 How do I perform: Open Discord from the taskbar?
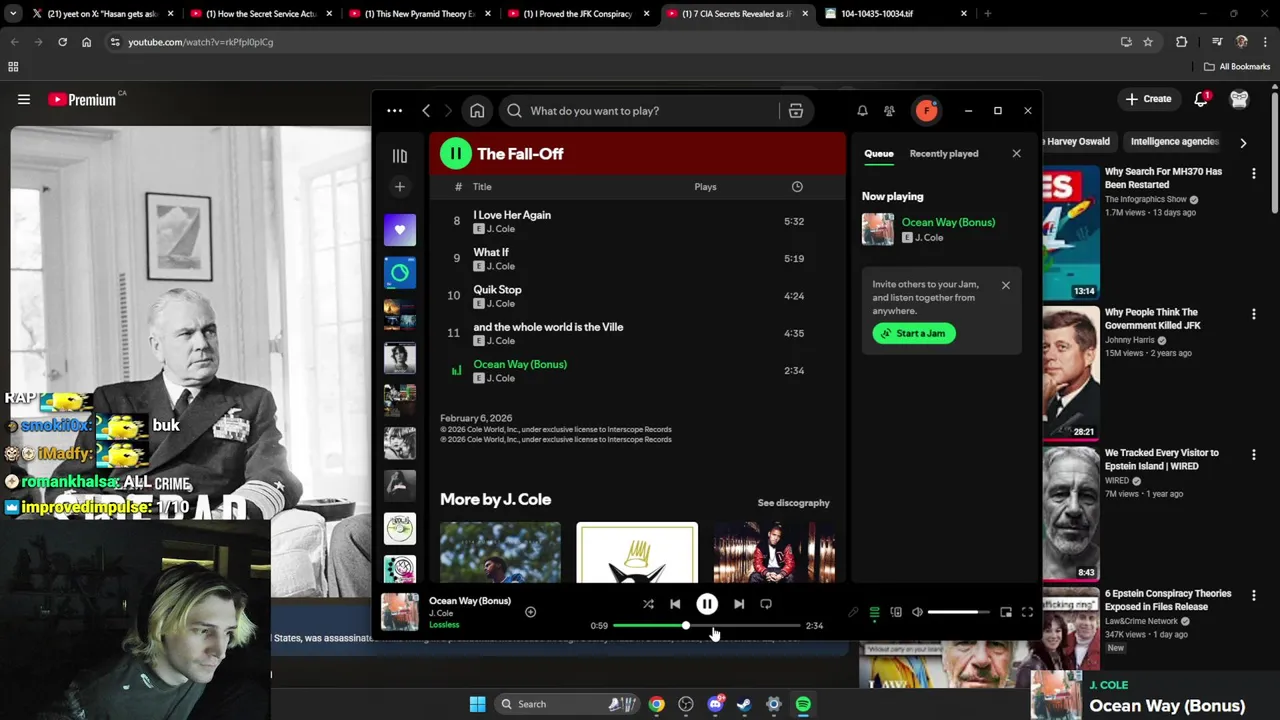[x=715, y=704]
